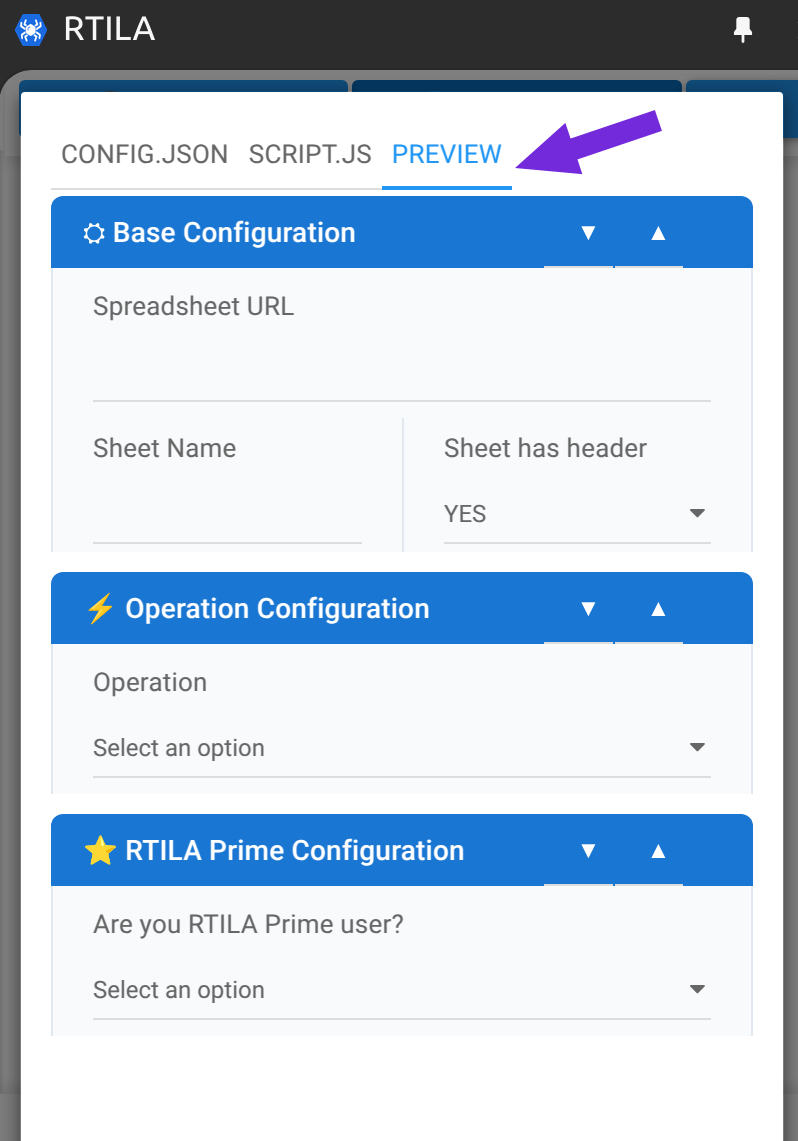
Task: Move Base Configuration section down
Action: coord(588,233)
